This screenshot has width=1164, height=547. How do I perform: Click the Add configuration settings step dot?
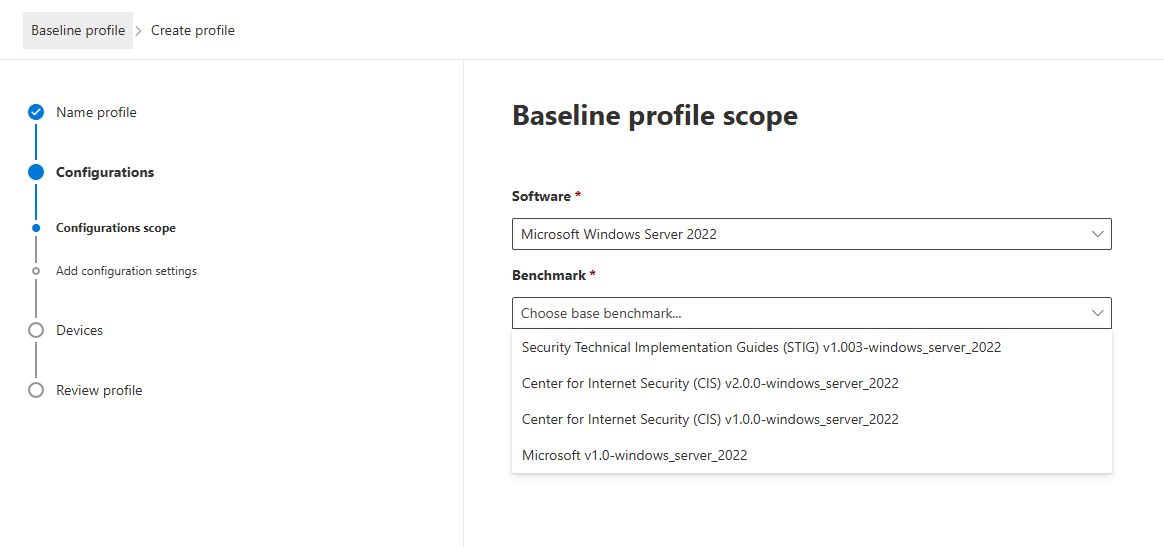point(36,271)
